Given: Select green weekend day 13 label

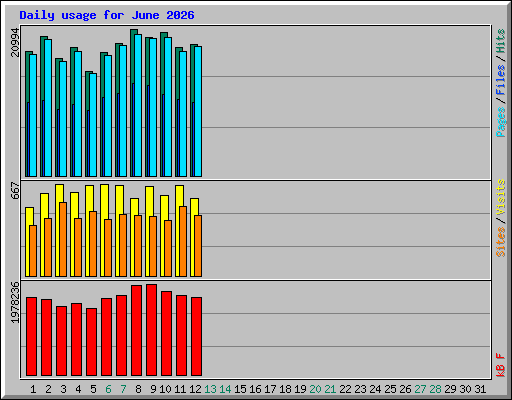Looking at the screenshot, I should point(210,389).
